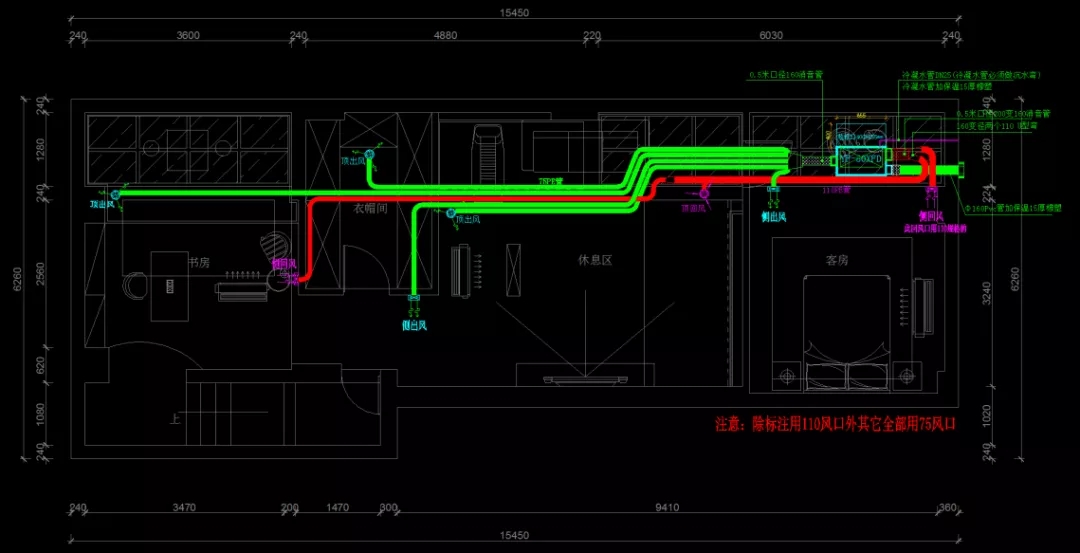Click the 6030 dimension text at top
The height and width of the screenshot is (553, 1080).
(x=772, y=35)
